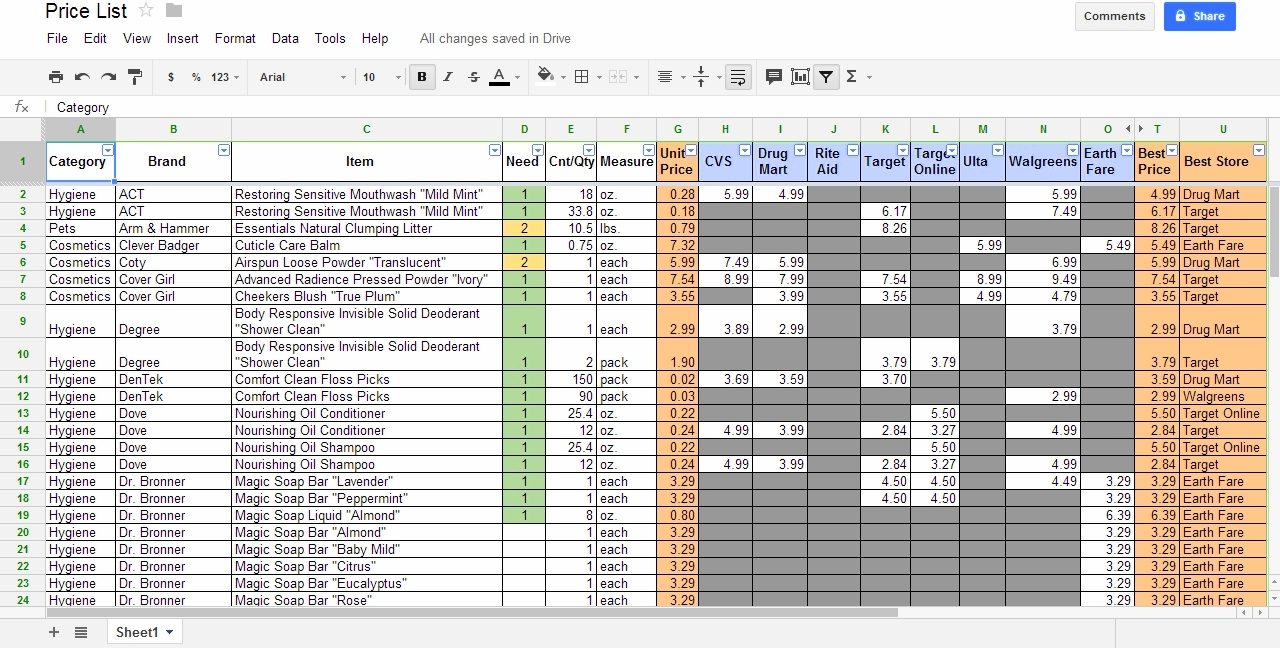Open the View menu
Screen dimensions: 1280x648
(137, 38)
